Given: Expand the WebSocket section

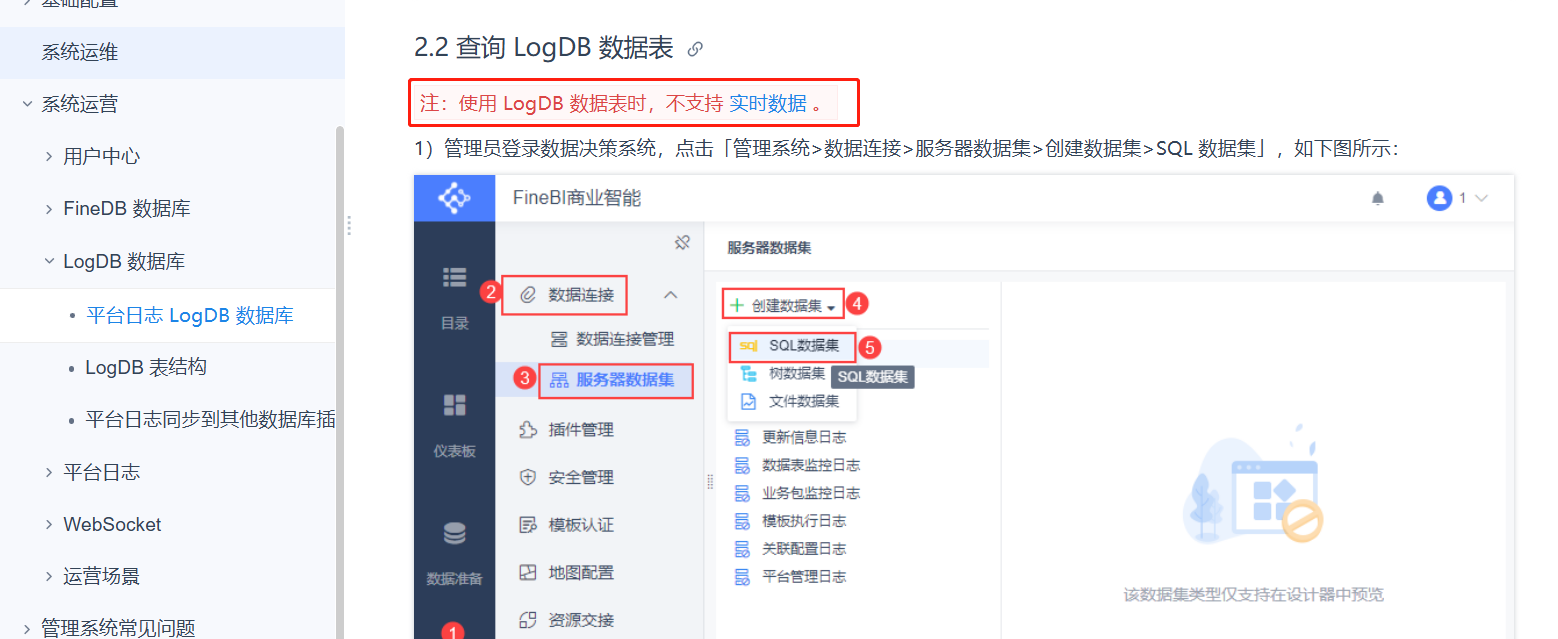Looking at the screenshot, I should tap(49, 524).
